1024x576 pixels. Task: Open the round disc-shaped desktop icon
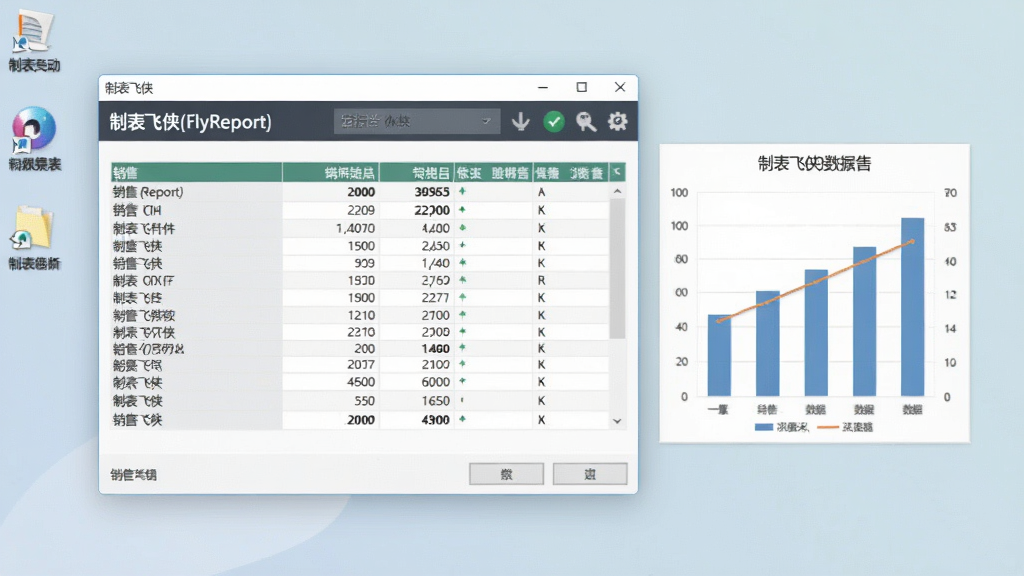tap(33, 129)
